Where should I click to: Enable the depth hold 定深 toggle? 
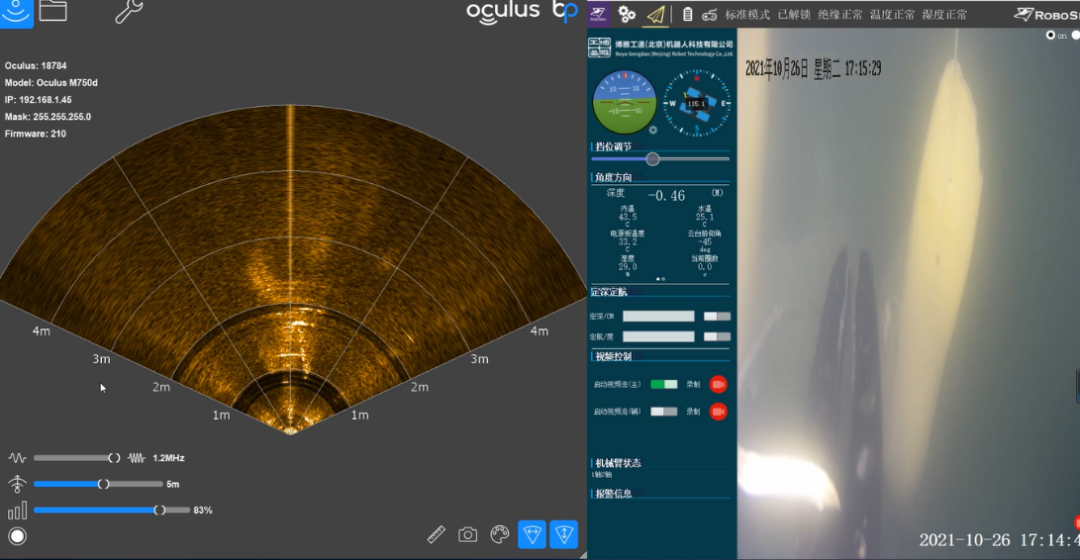click(717, 316)
